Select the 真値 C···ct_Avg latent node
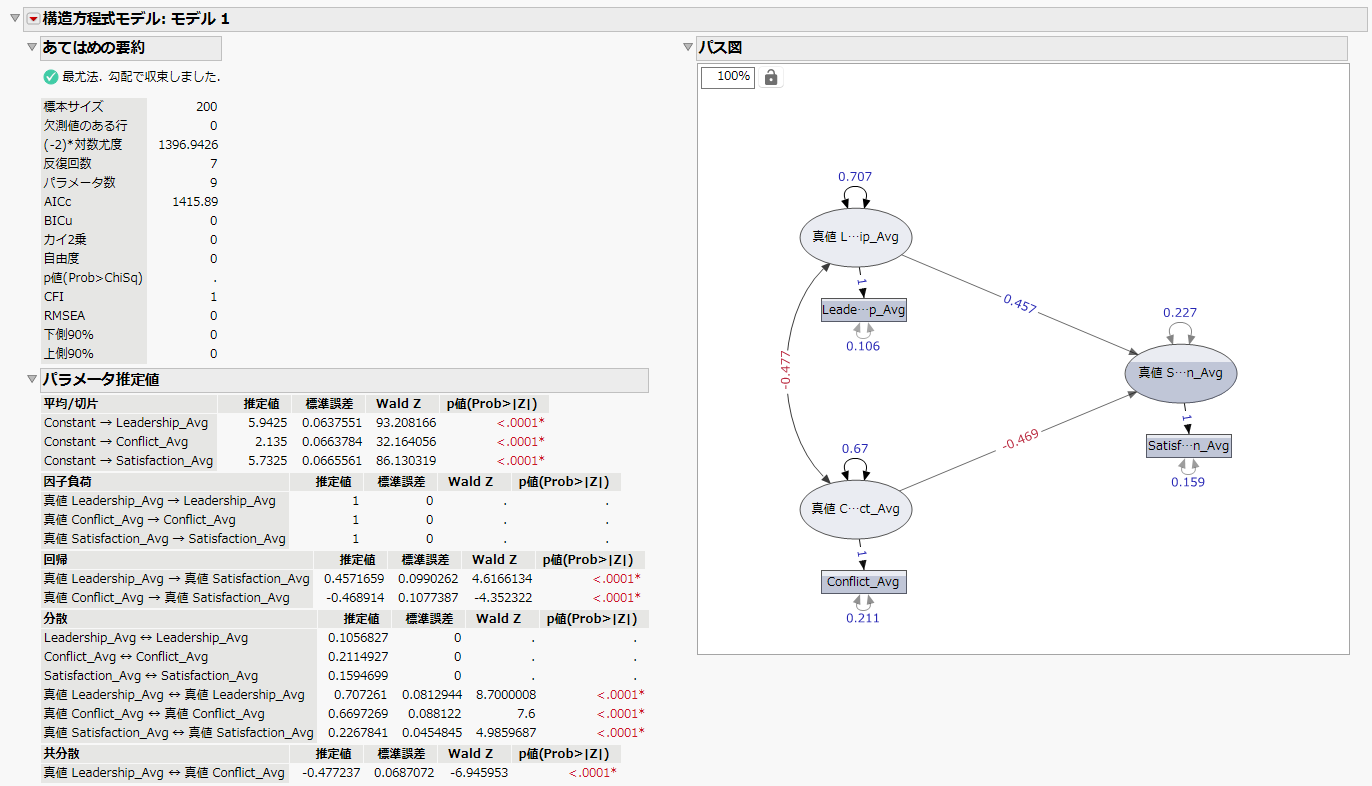The image size is (1372, 786). pos(855,509)
